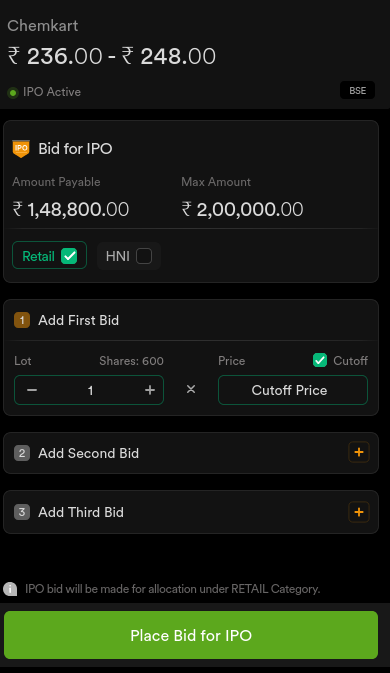Click the multiply symbol between lot and price

point(191,389)
